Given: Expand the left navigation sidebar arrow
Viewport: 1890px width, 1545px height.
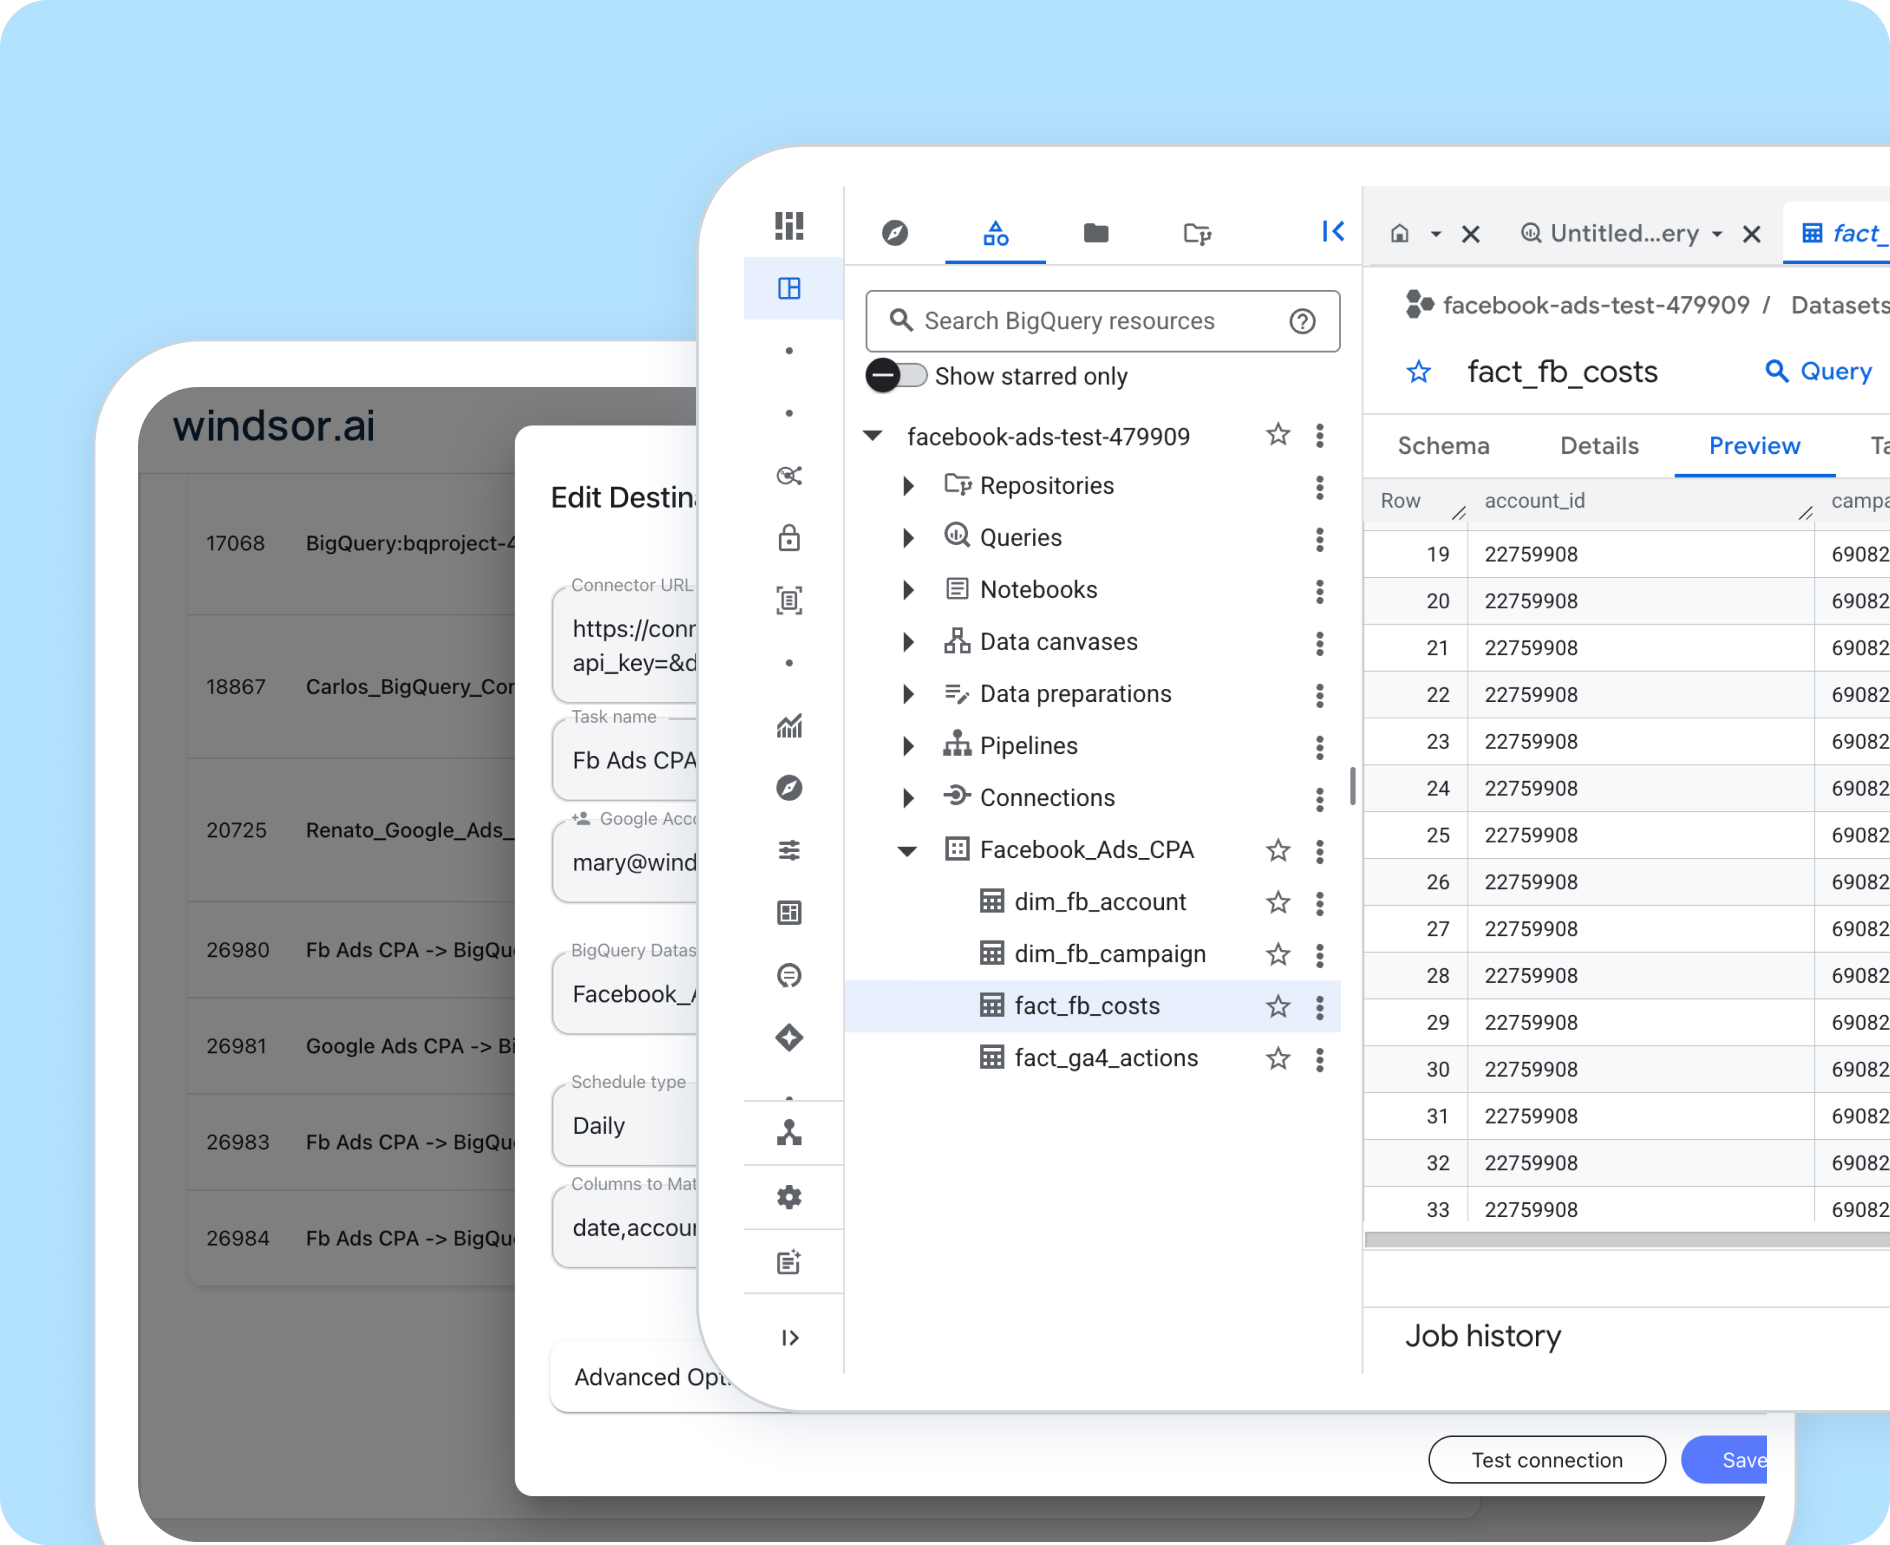Looking at the screenshot, I should point(789,1337).
